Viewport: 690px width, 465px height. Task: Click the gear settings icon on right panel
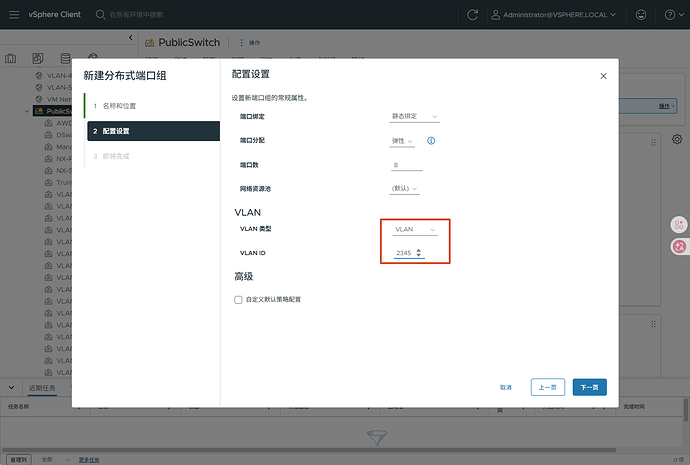coord(677,139)
